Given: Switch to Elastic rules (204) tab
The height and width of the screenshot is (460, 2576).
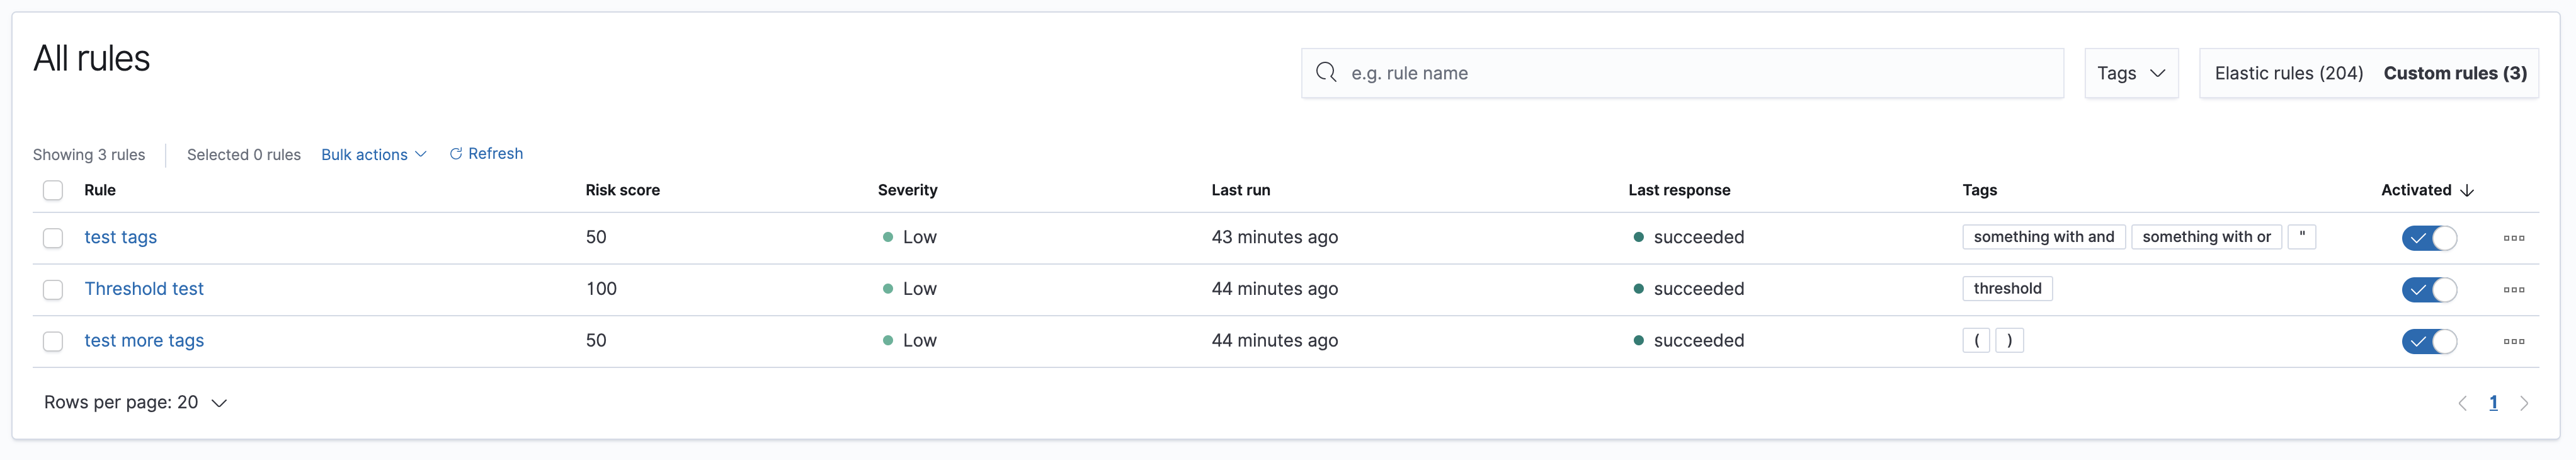Looking at the screenshot, I should click(2288, 73).
